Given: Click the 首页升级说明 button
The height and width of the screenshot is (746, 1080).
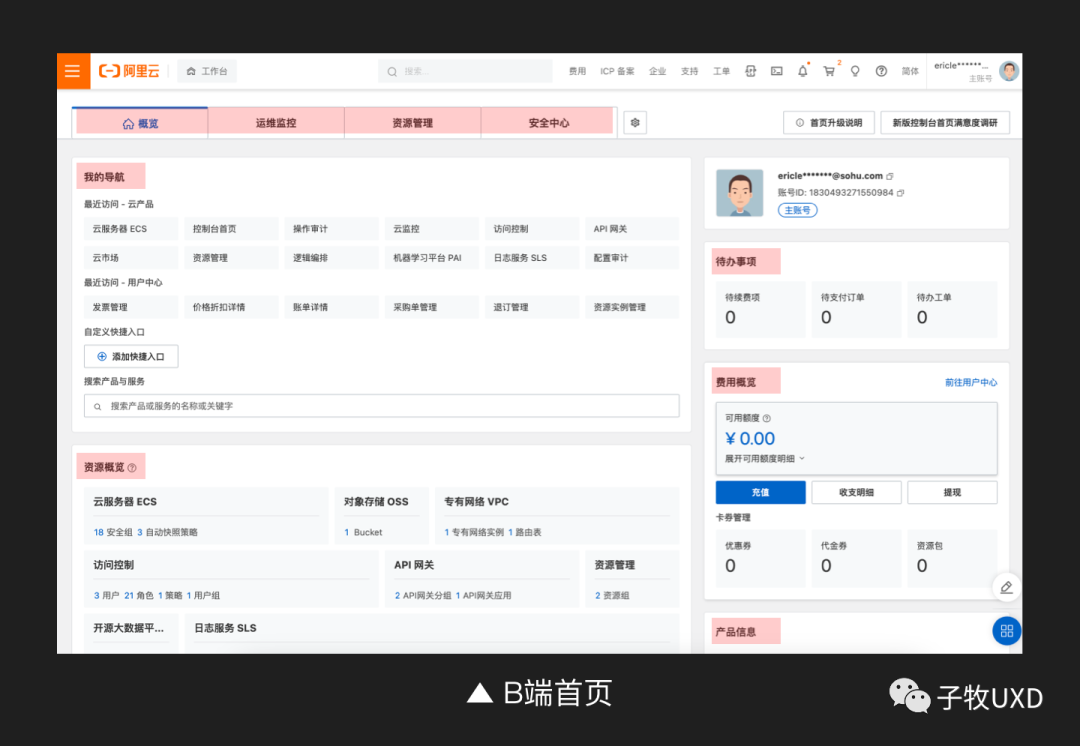Looking at the screenshot, I should pos(829,123).
